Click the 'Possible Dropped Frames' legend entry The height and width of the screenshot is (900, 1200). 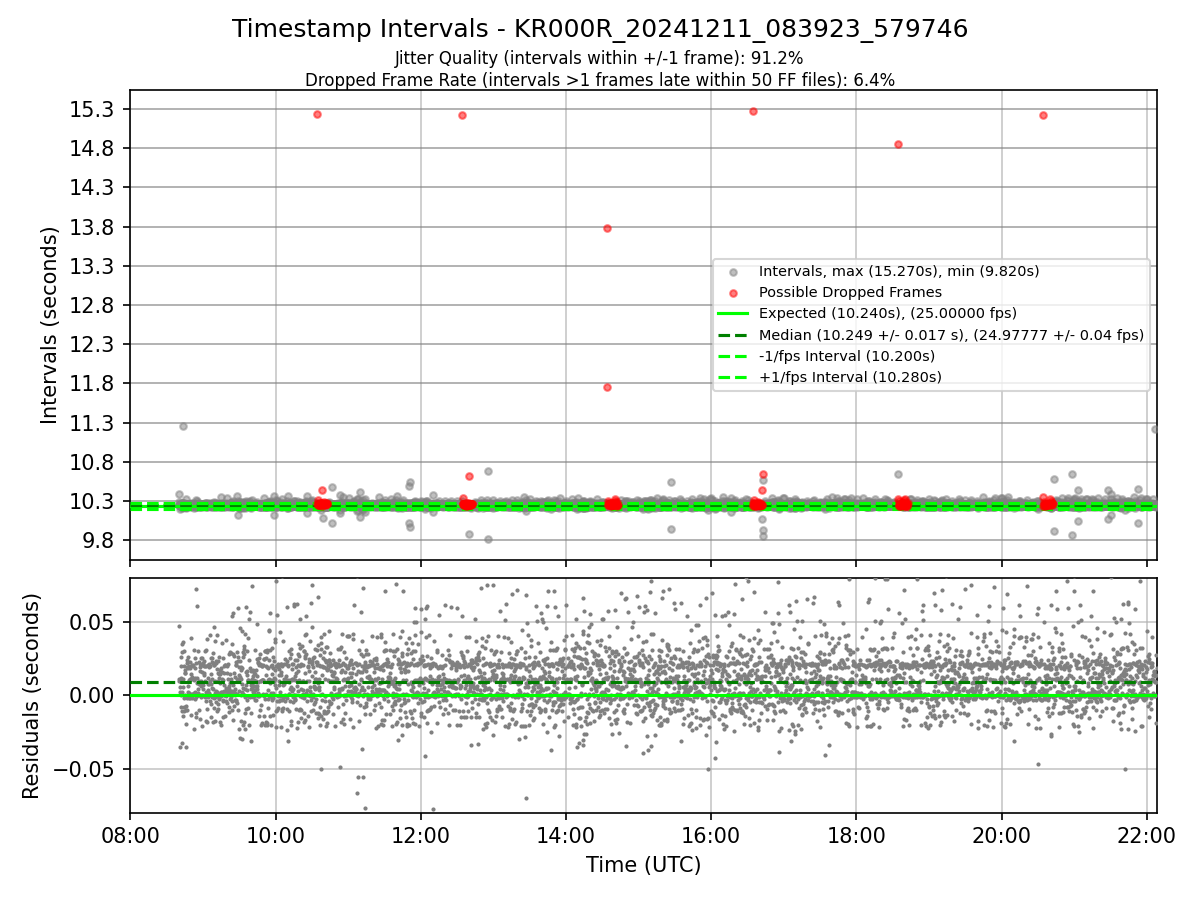click(x=850, y=292)
